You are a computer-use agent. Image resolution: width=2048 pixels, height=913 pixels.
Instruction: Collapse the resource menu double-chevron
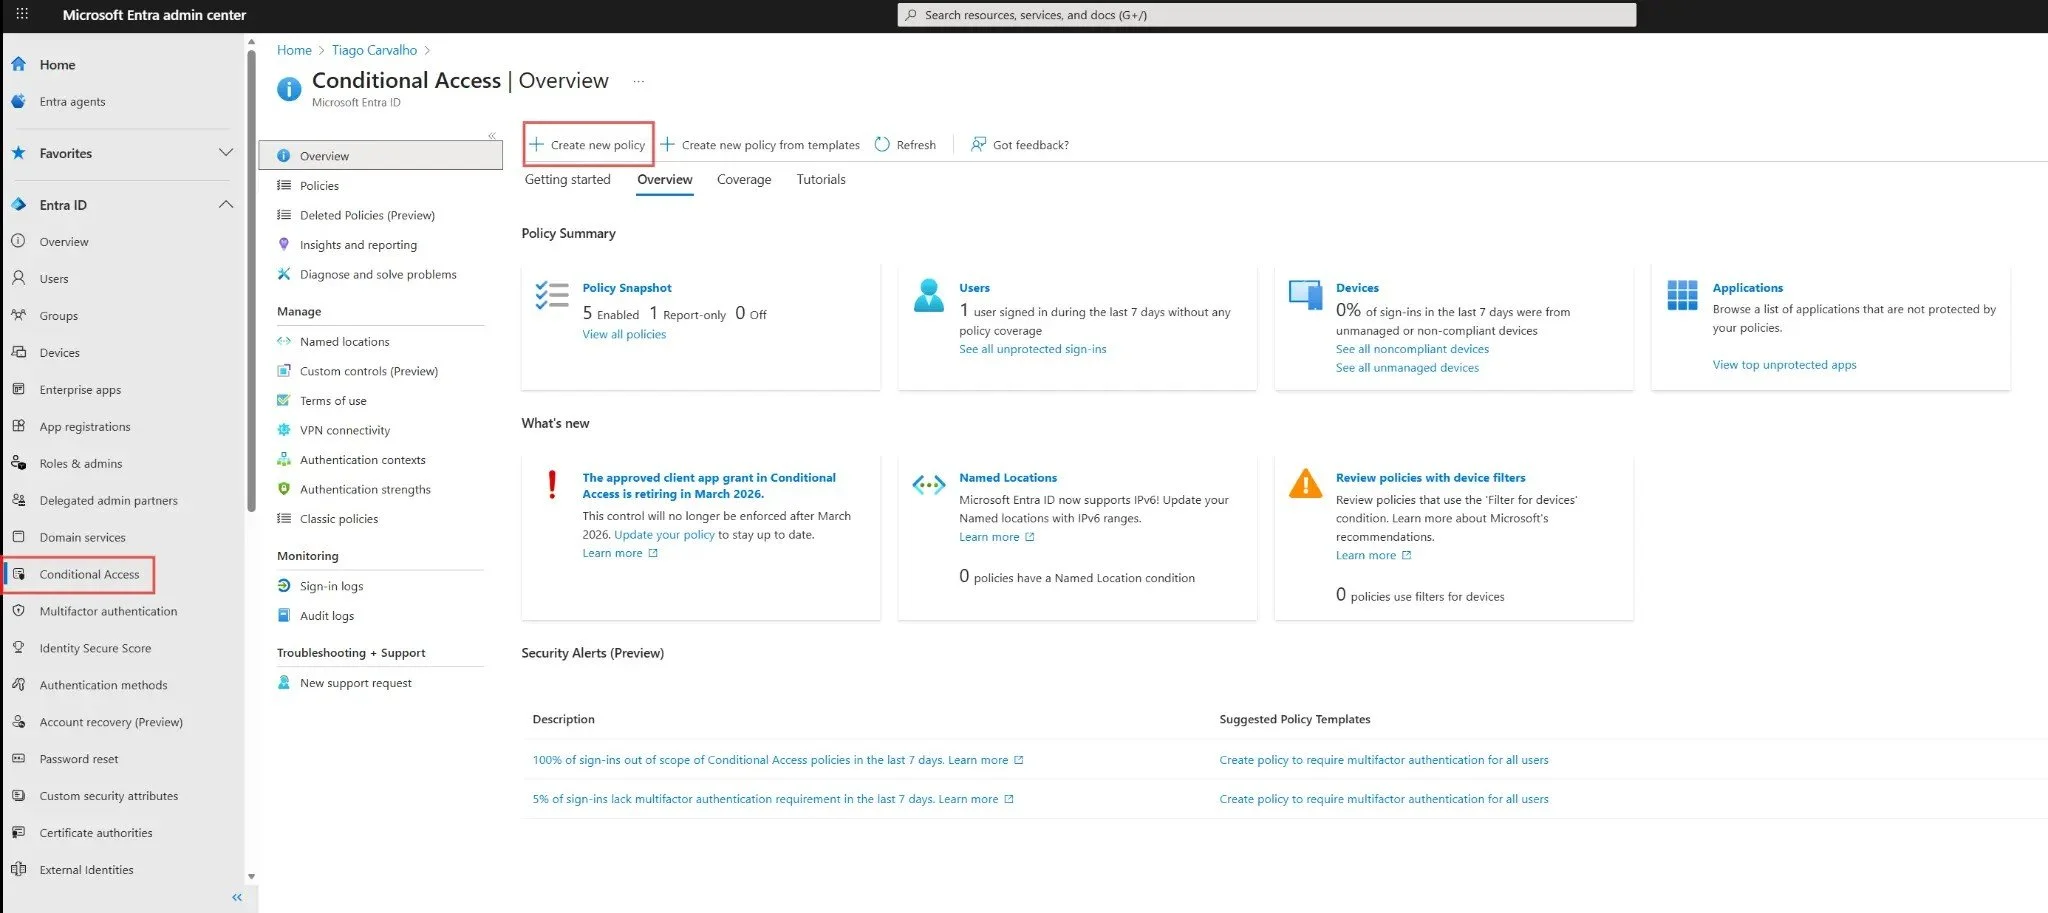pyautogui.click(x=492, y=135)
